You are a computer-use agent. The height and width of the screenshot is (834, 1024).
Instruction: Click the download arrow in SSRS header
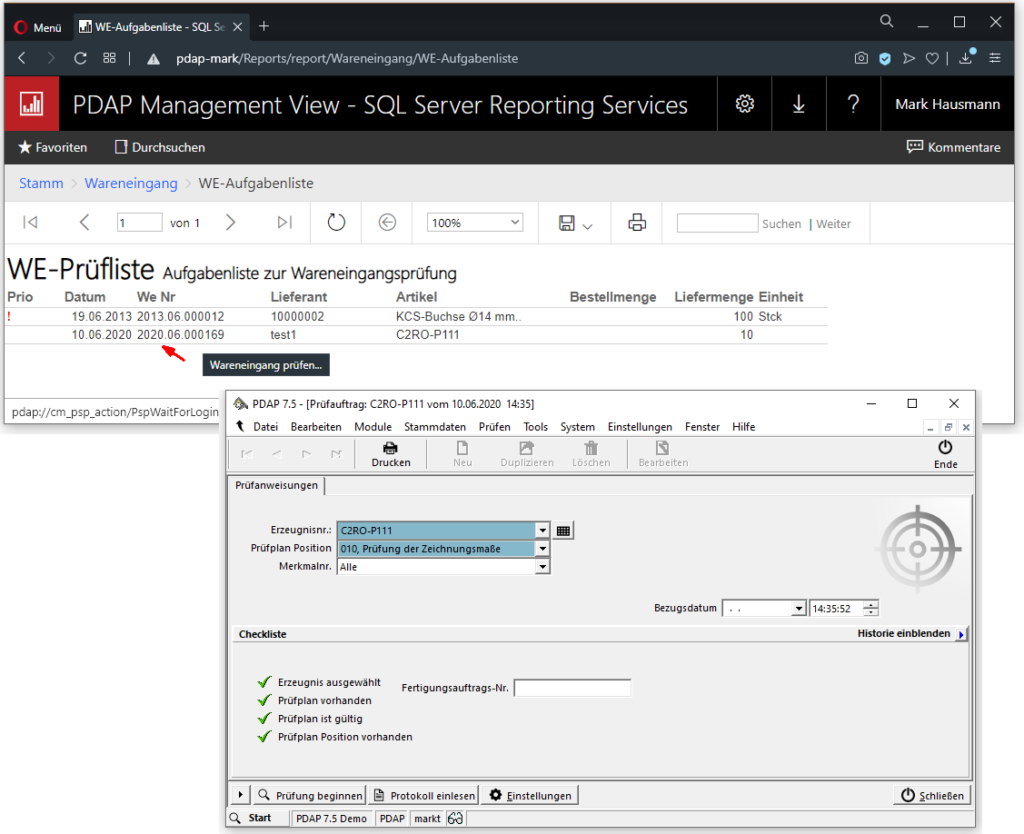pos(799,104)
